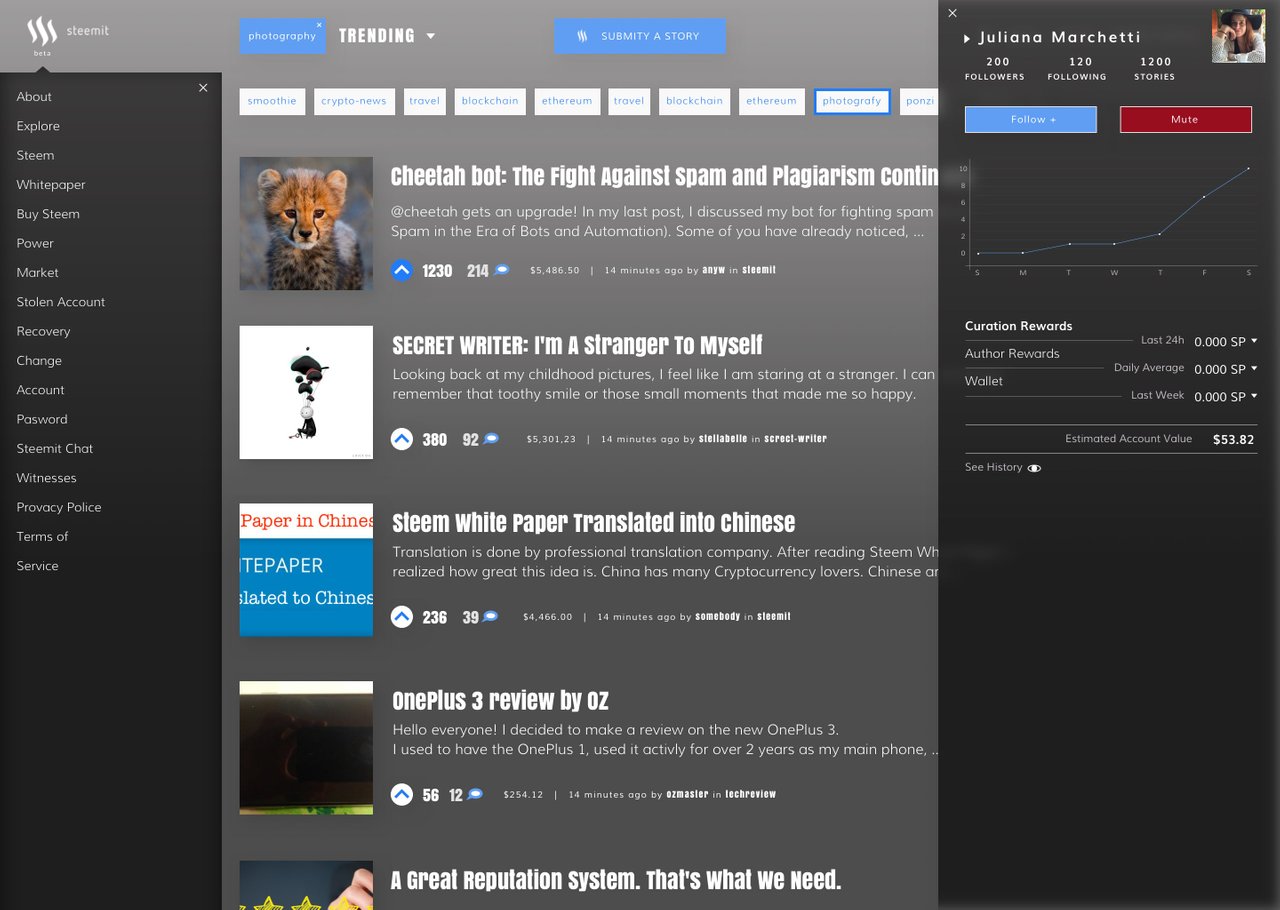Open the White Paper in Chinese thumbnail
The width and height of the screenshot is (1280, 910).
[x=306, y=570]
